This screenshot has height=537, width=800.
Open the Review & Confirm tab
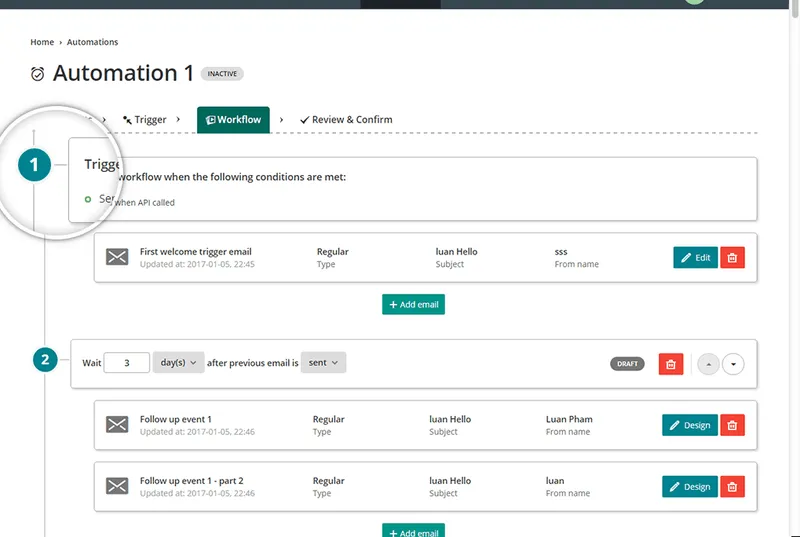346,119
